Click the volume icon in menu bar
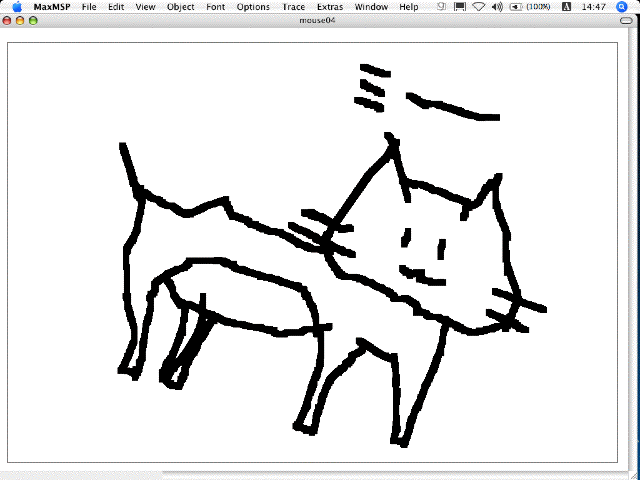The image size is (640, 480). tap(497, 7)
